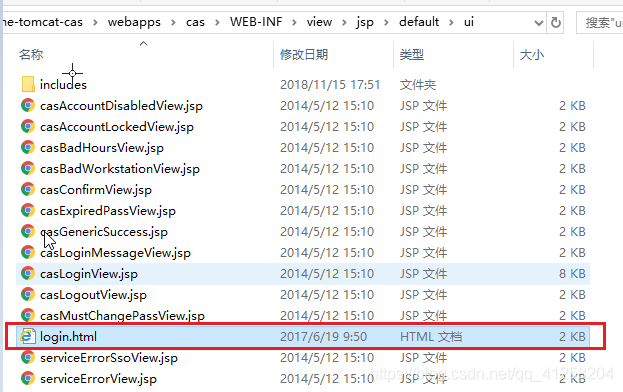
Task: Click the ui breadcrumb segment
Action: tap(469, 22)
